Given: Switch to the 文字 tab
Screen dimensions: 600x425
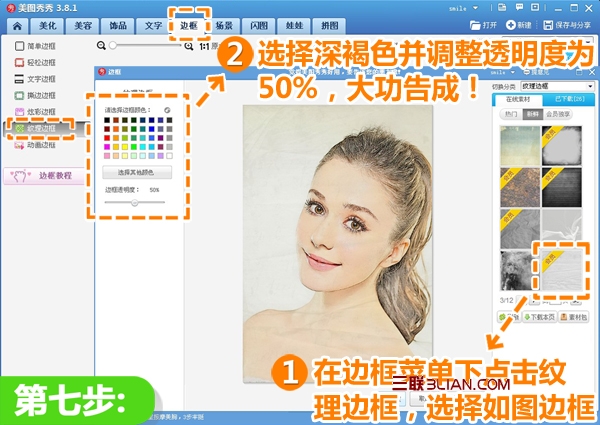Looking at the screenshot, I should (x=153, y=26).
